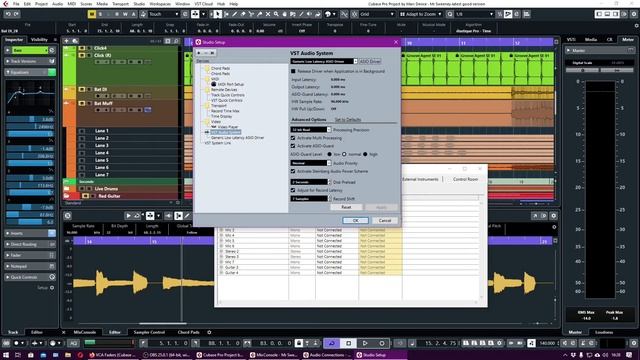Viewport: 640px width, 360px height.
Task: Switch to OBS in the taskbar
Action: (x=167, y=355)
